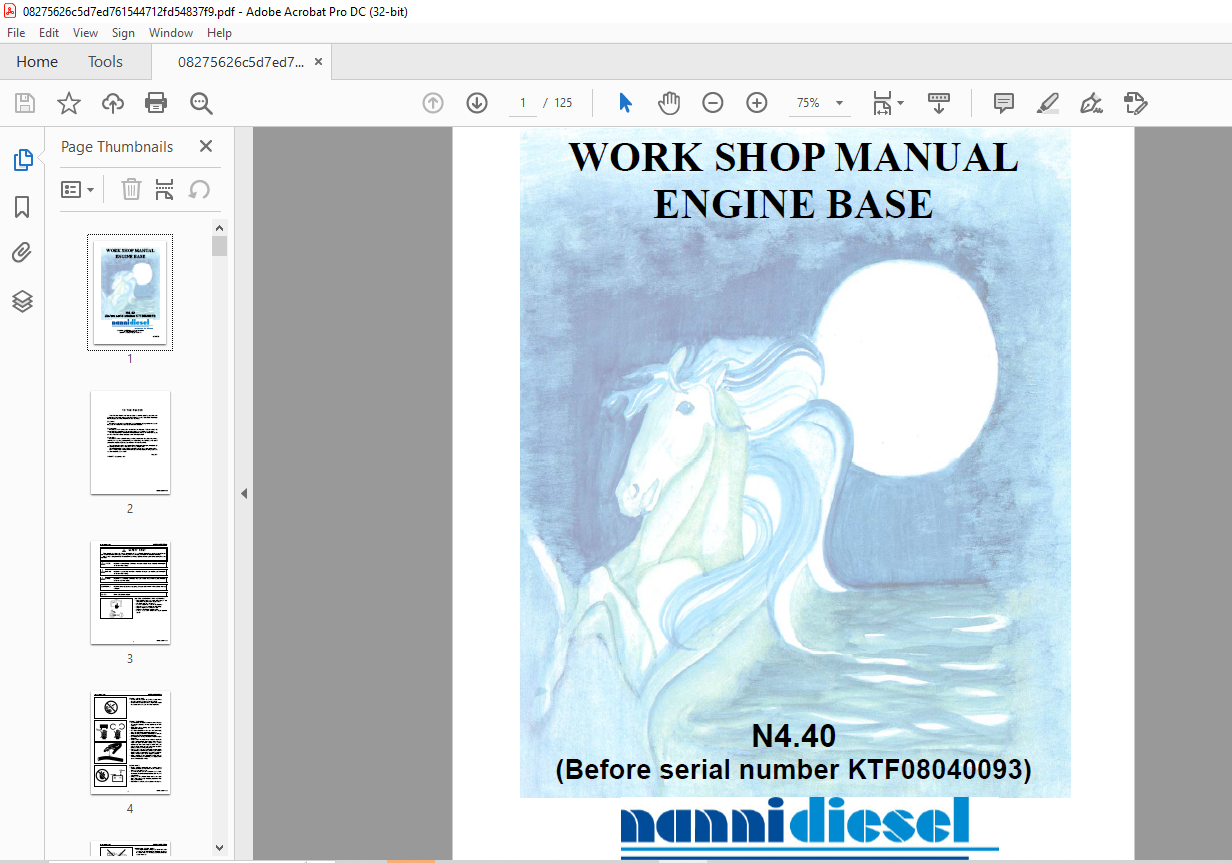Zoom in with plus button
1232x863 pixels.
(x=757, y=103)
